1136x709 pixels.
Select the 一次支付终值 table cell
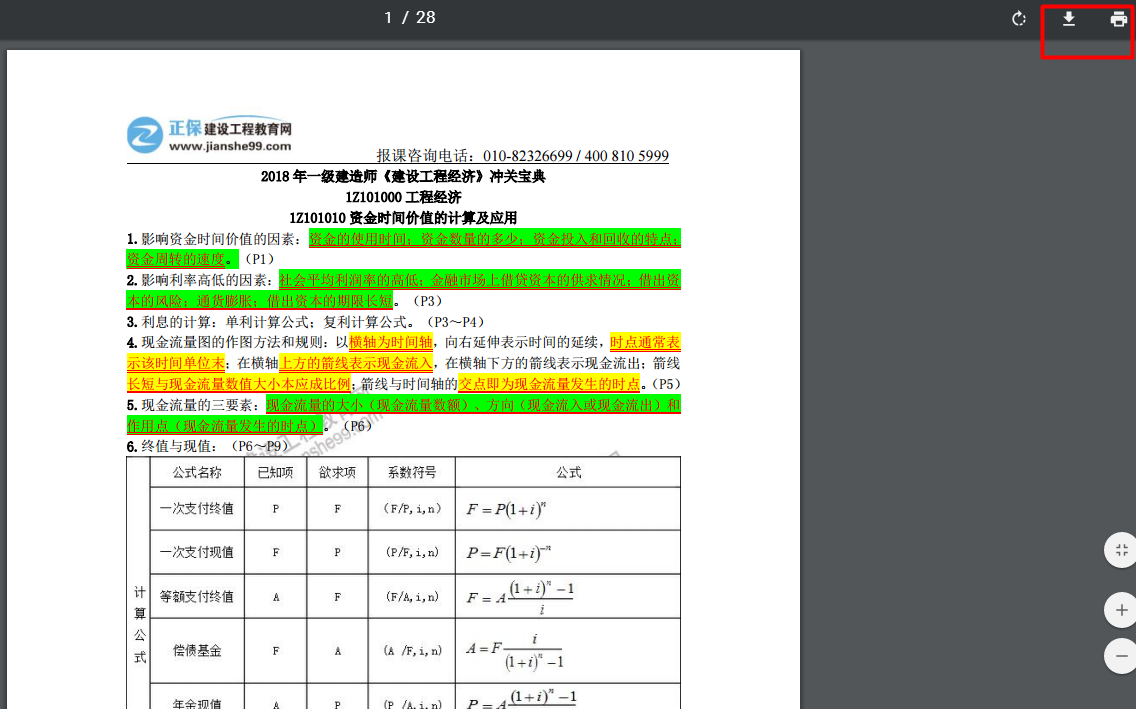pos(197,508)
